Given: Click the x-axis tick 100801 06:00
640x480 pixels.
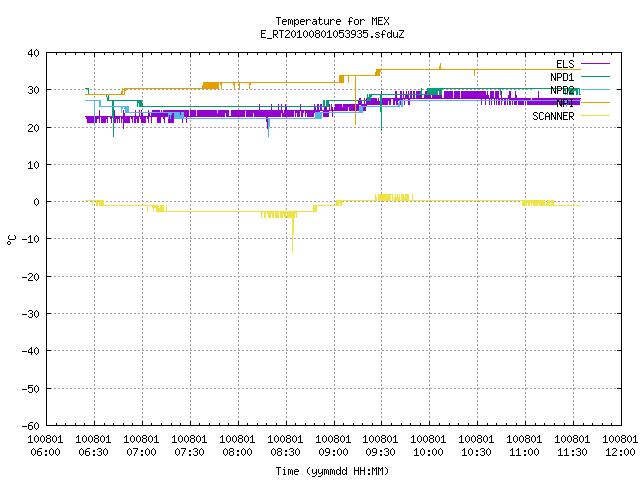Looking at the screenshot, I should point(46,445).
